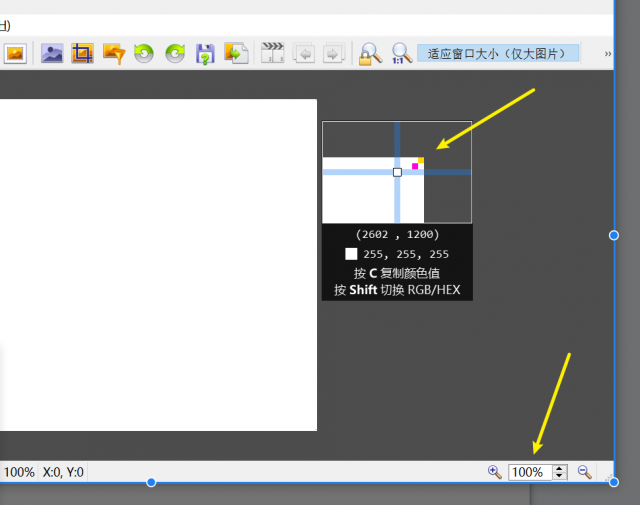Screen dimensions: 640x505
Task: Increase zoom with stepper up arrow
Action: coord(560,468)
